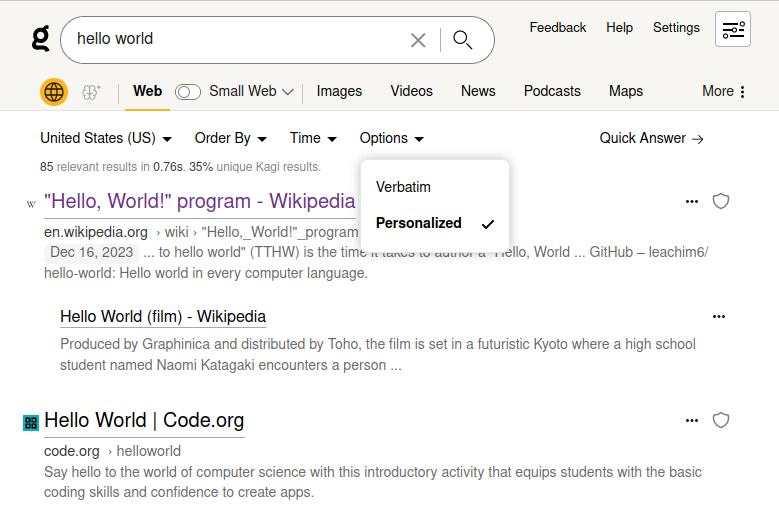This screenshot has height=531, width=779.
Task: Click the en.wikipedia.org URL breadcrumb
Action: point(201,232)
